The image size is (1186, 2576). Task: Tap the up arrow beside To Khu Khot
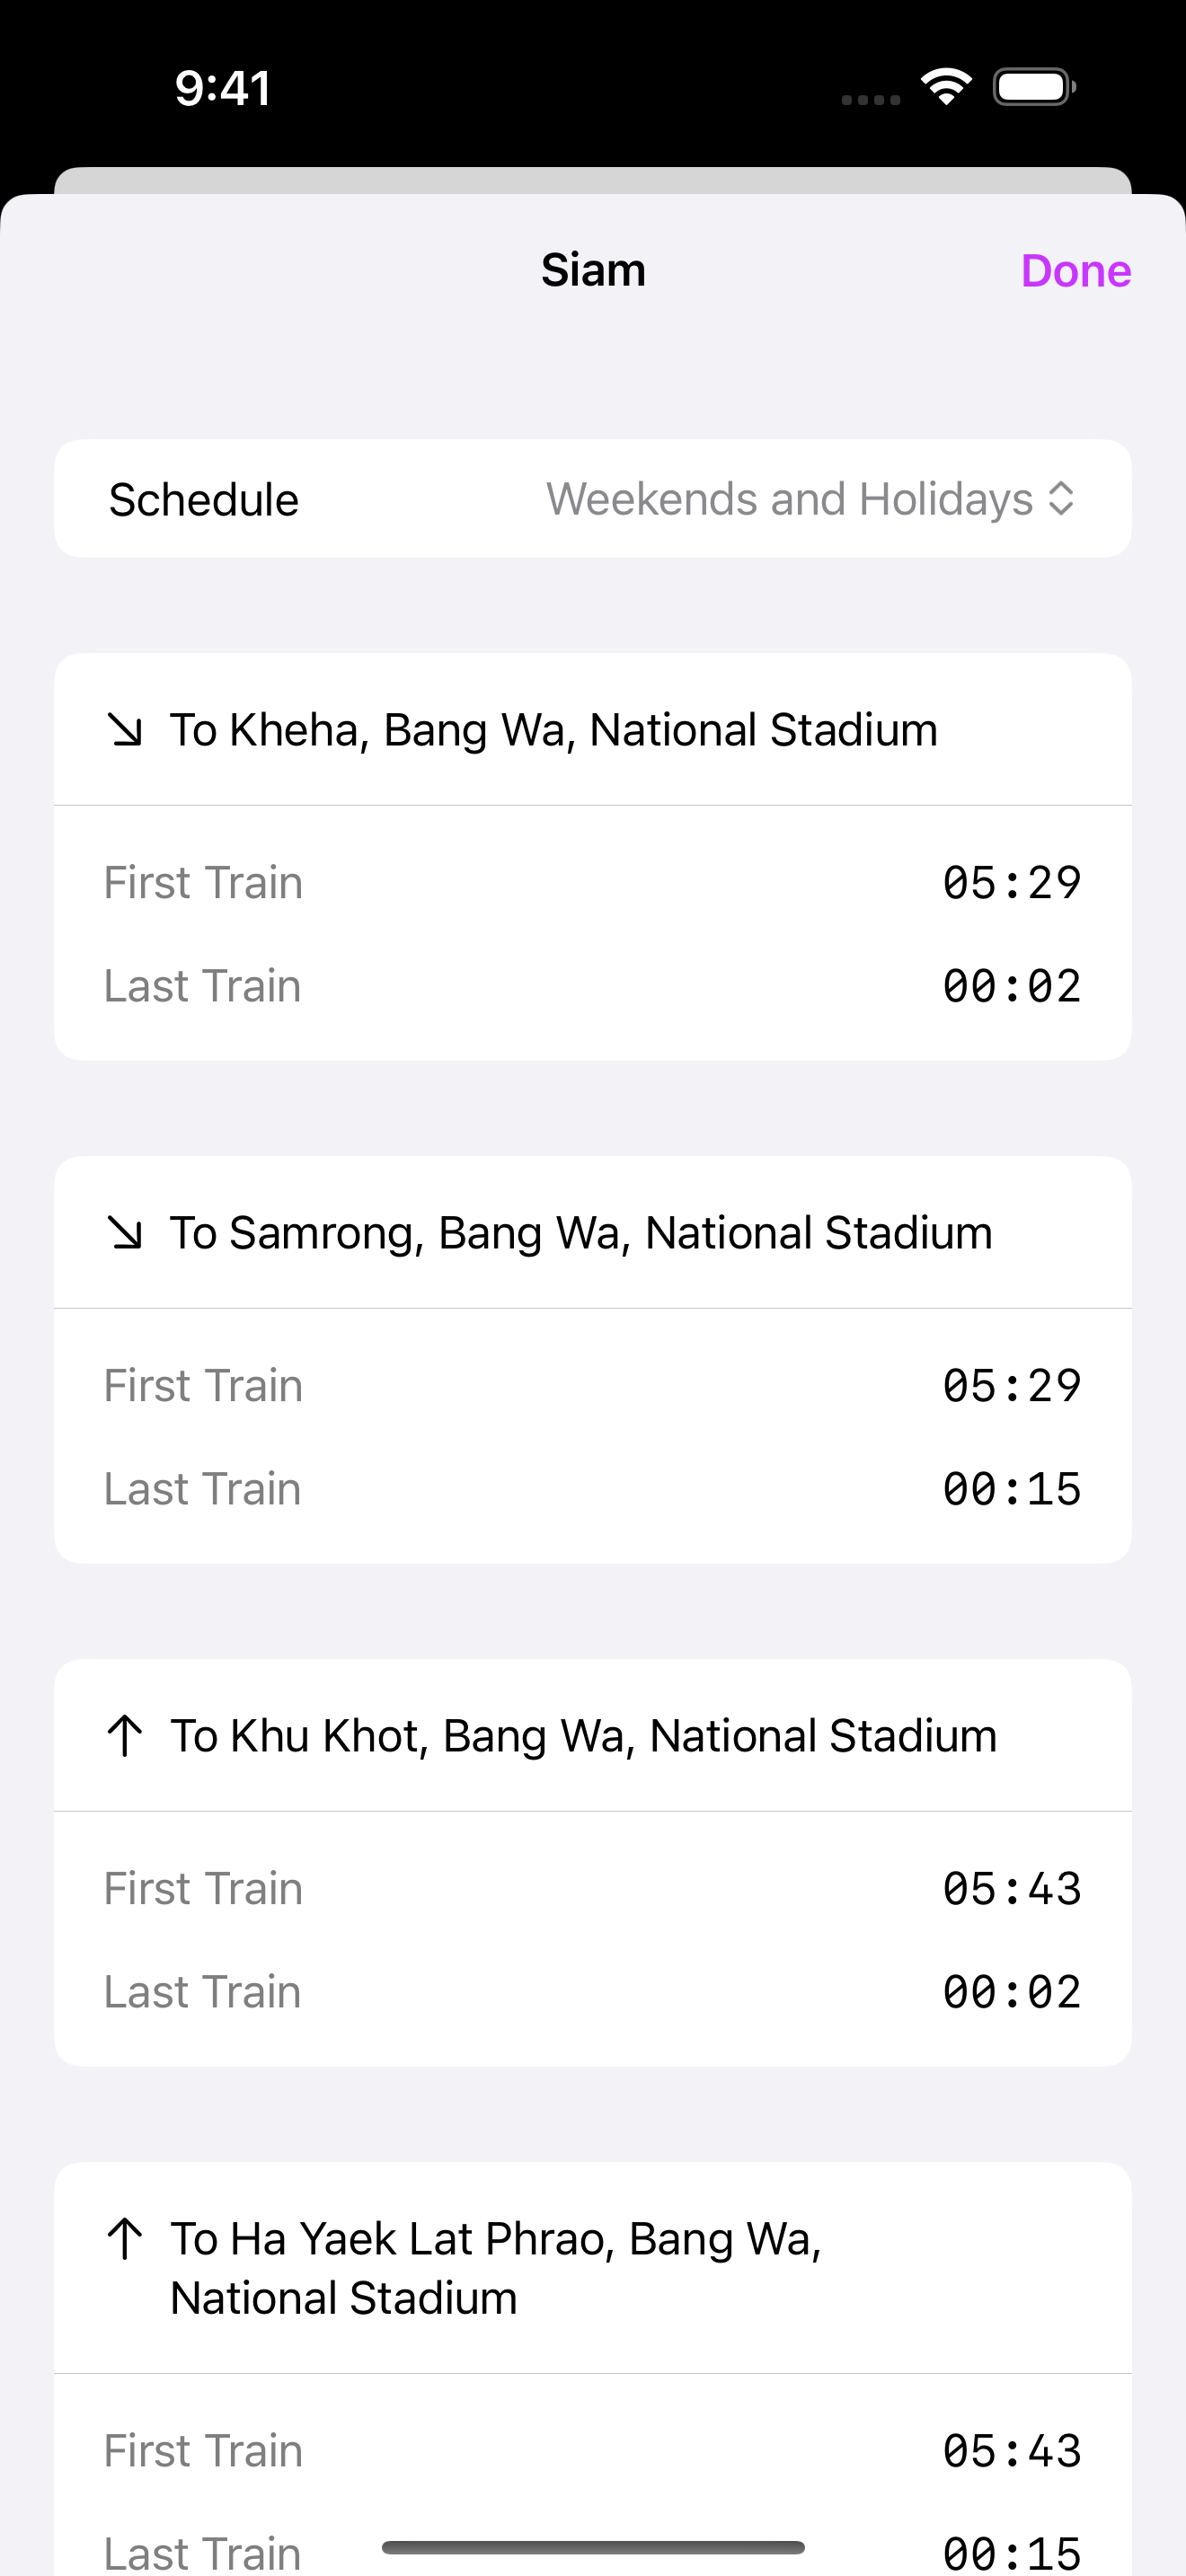125,1736
